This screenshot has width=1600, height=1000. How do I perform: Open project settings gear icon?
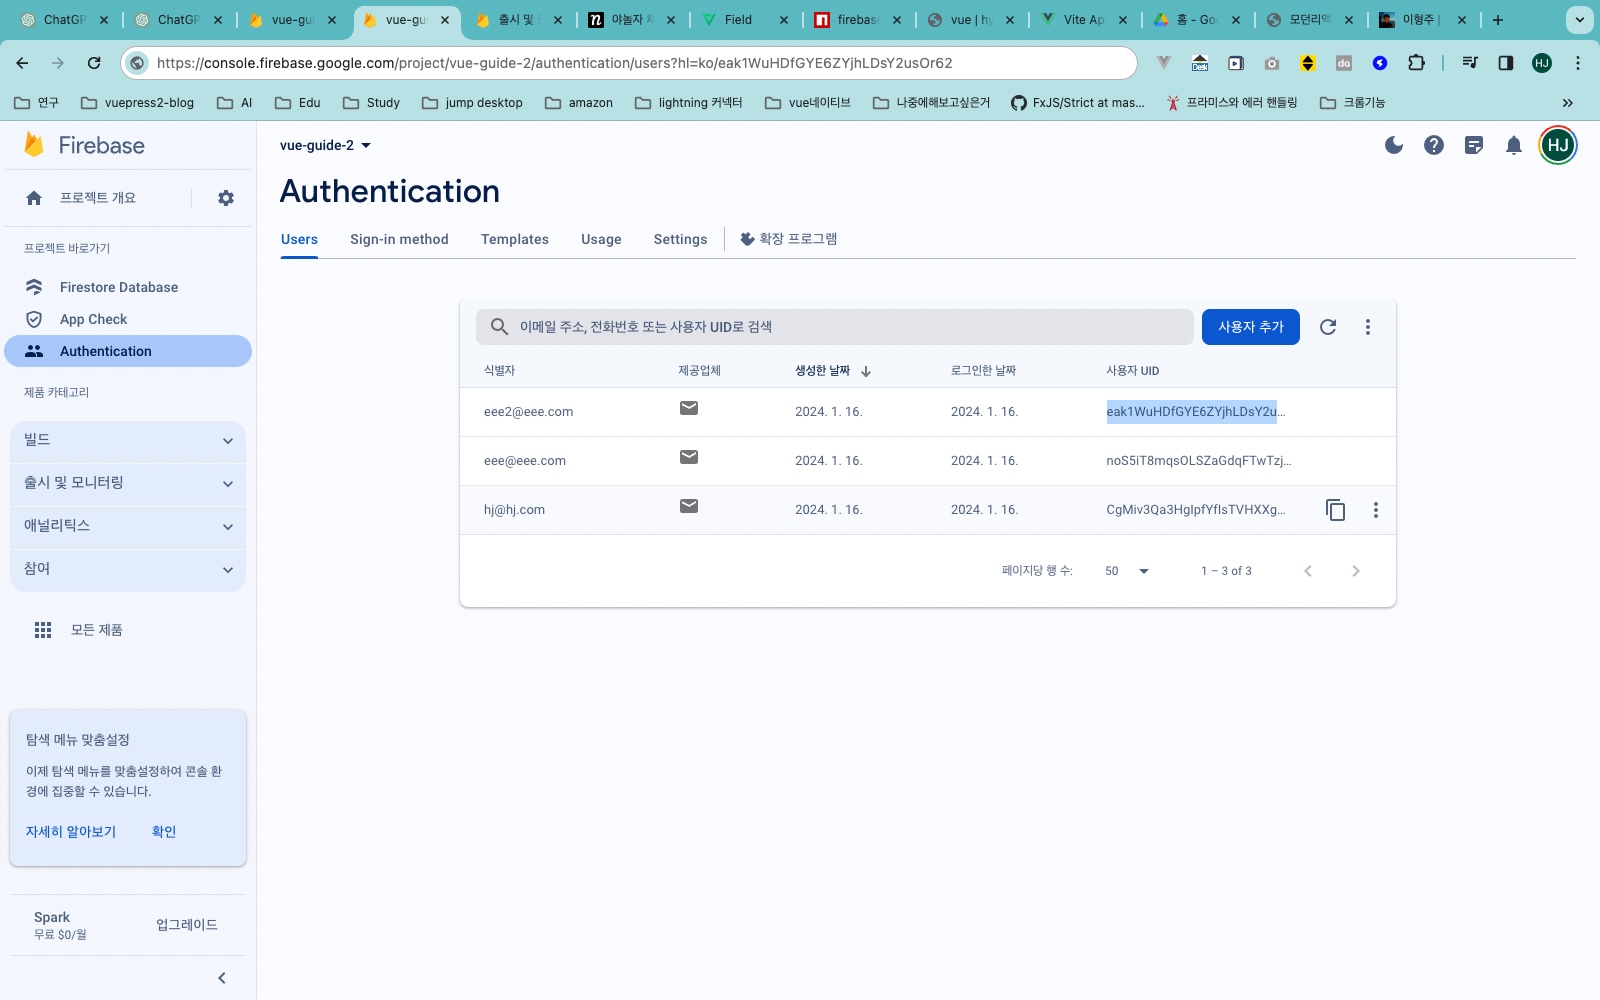pos(226,198)
